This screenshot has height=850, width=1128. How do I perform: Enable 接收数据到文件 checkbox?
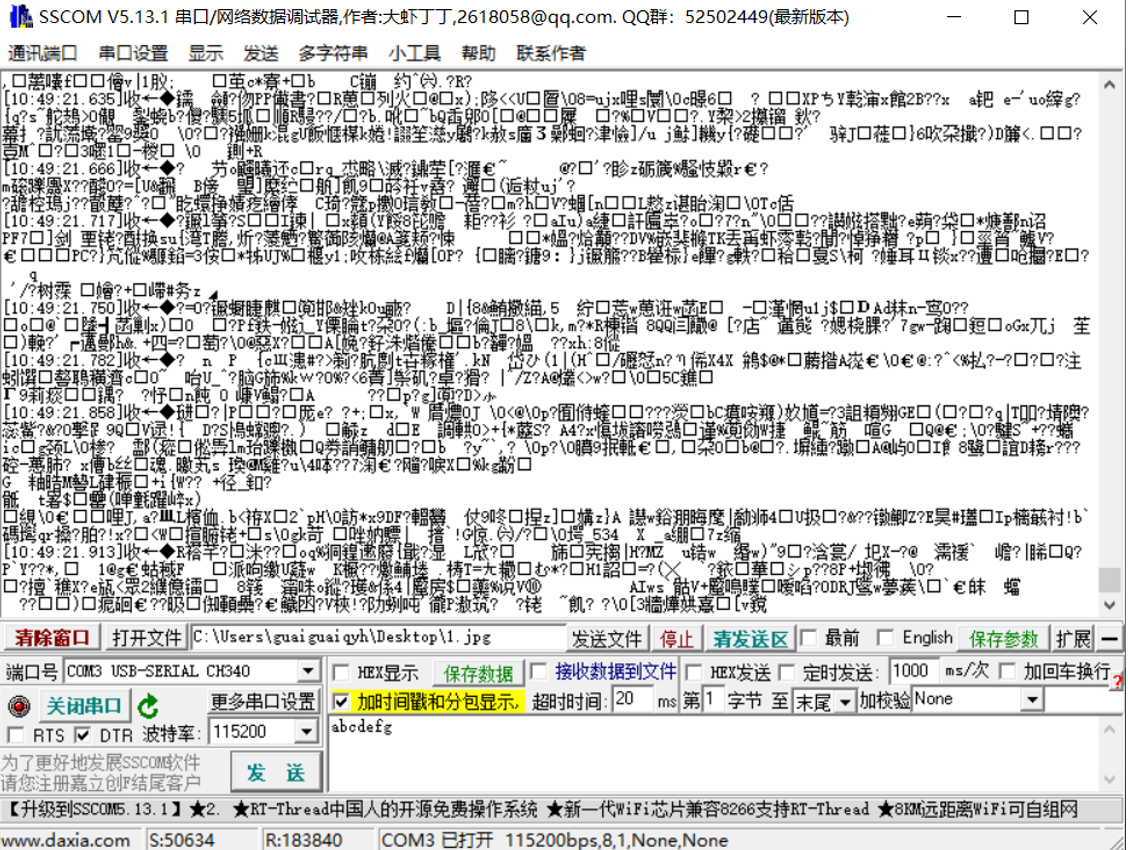point(538,672)
